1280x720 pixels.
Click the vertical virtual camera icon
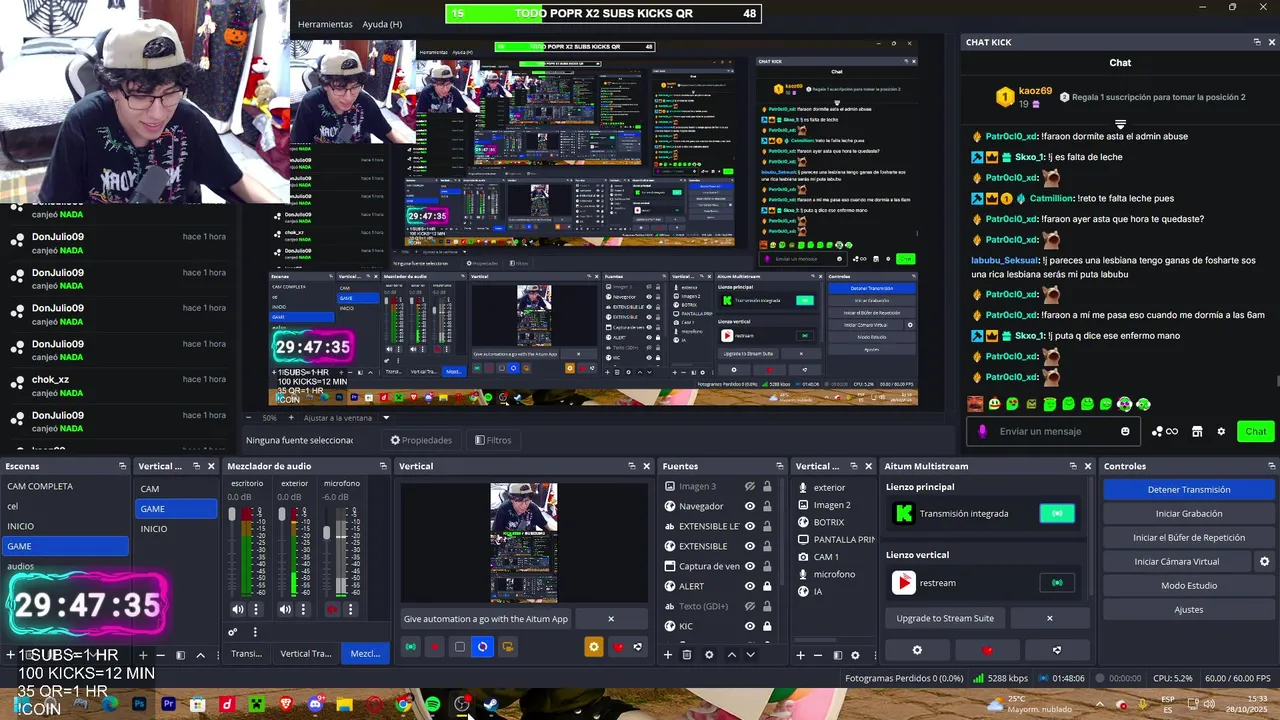508,647
